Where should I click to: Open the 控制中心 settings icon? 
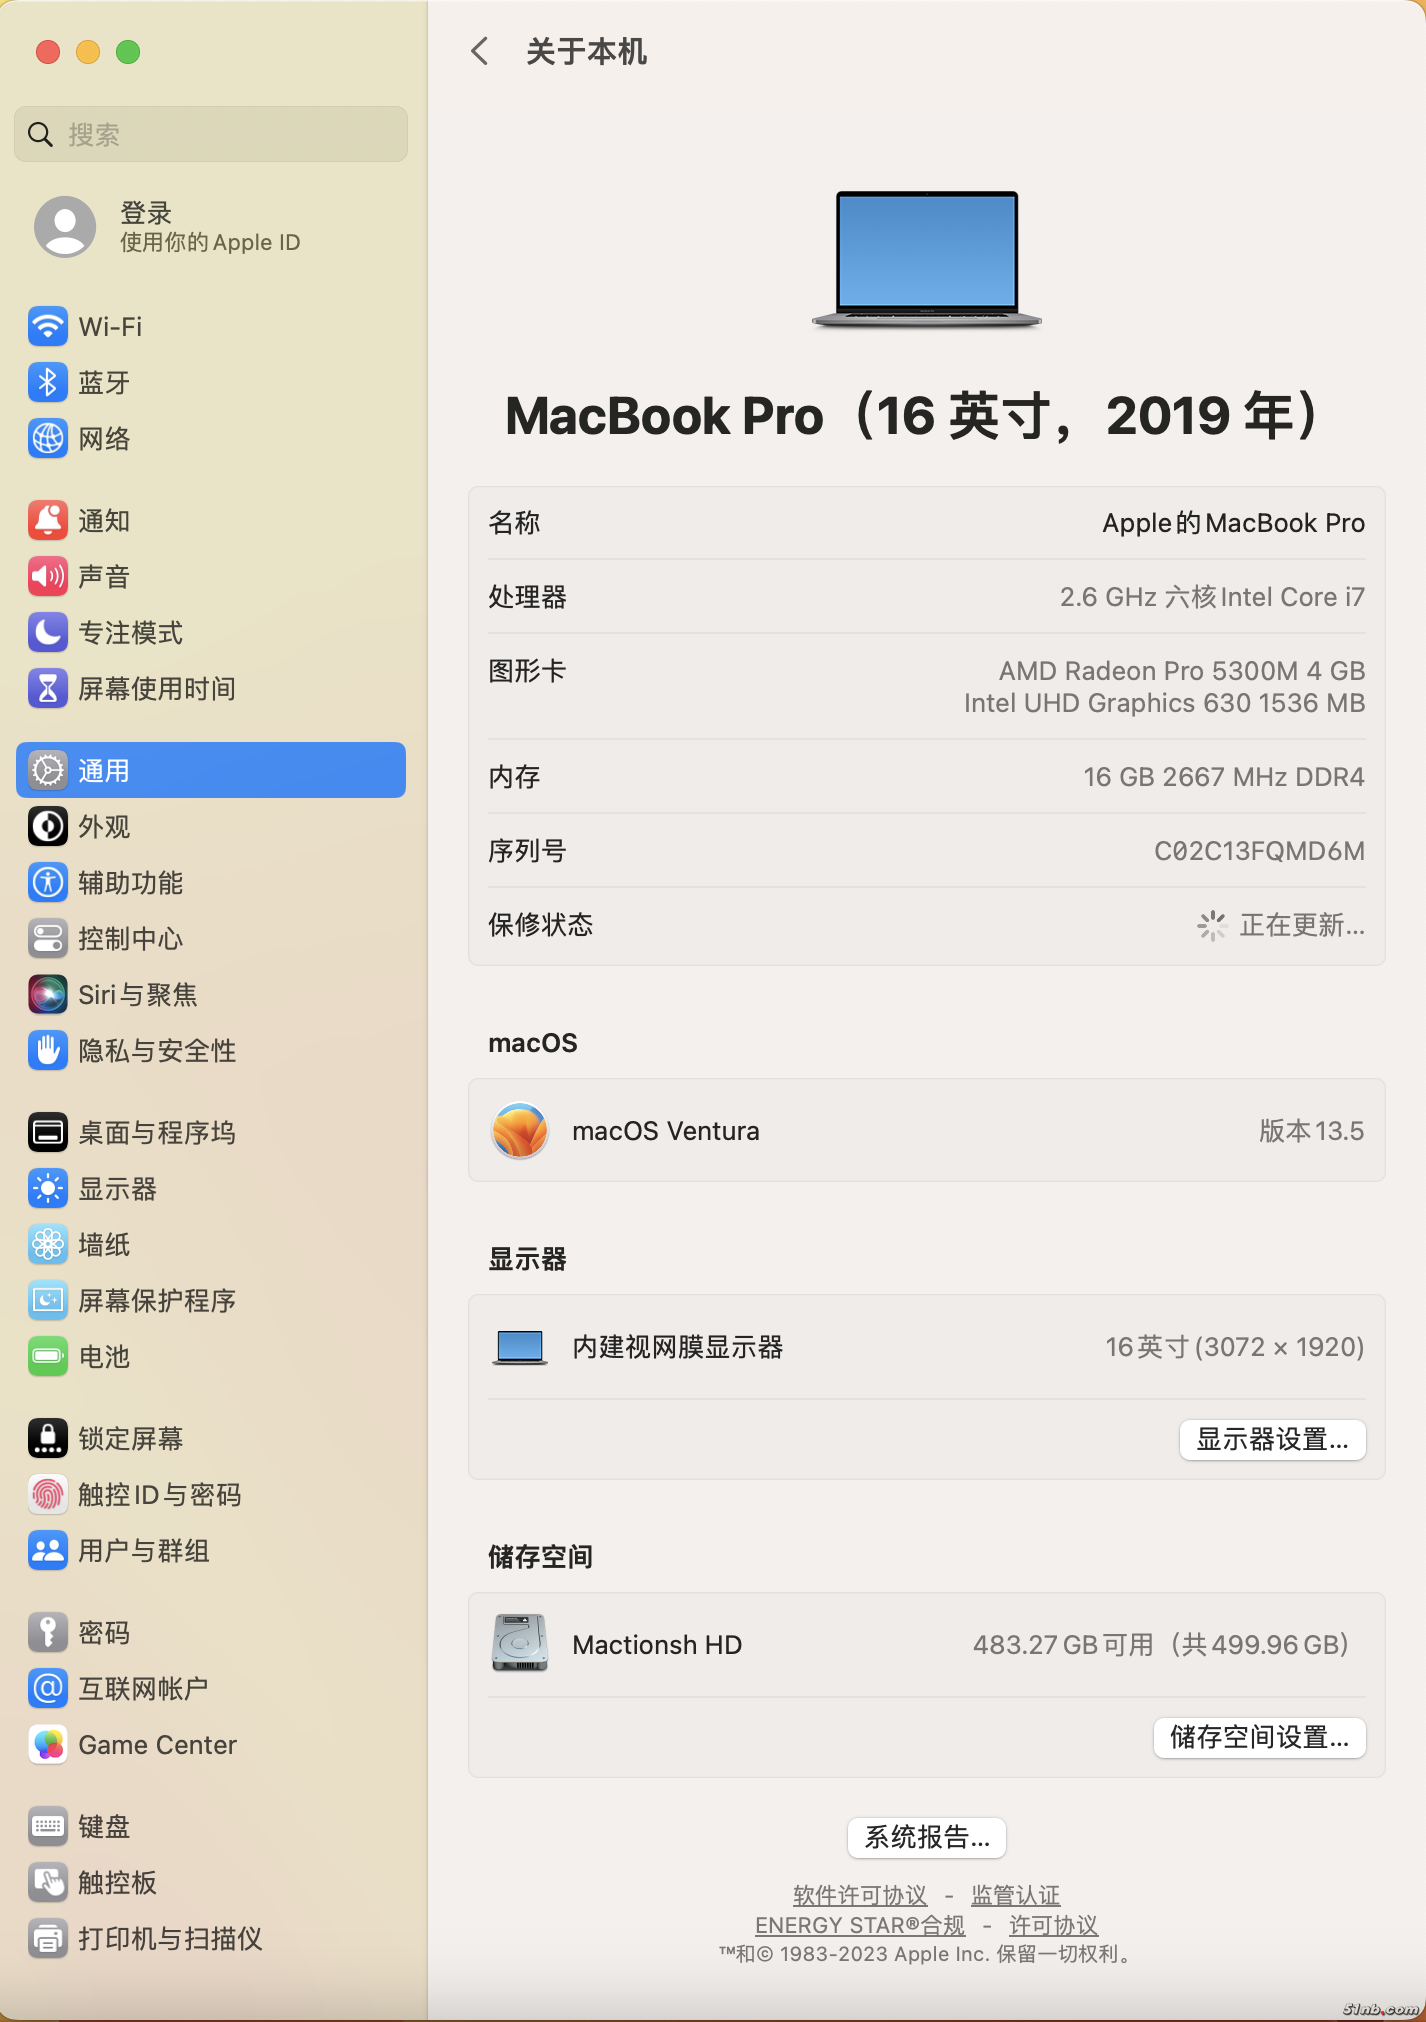(x=48, y=939)
